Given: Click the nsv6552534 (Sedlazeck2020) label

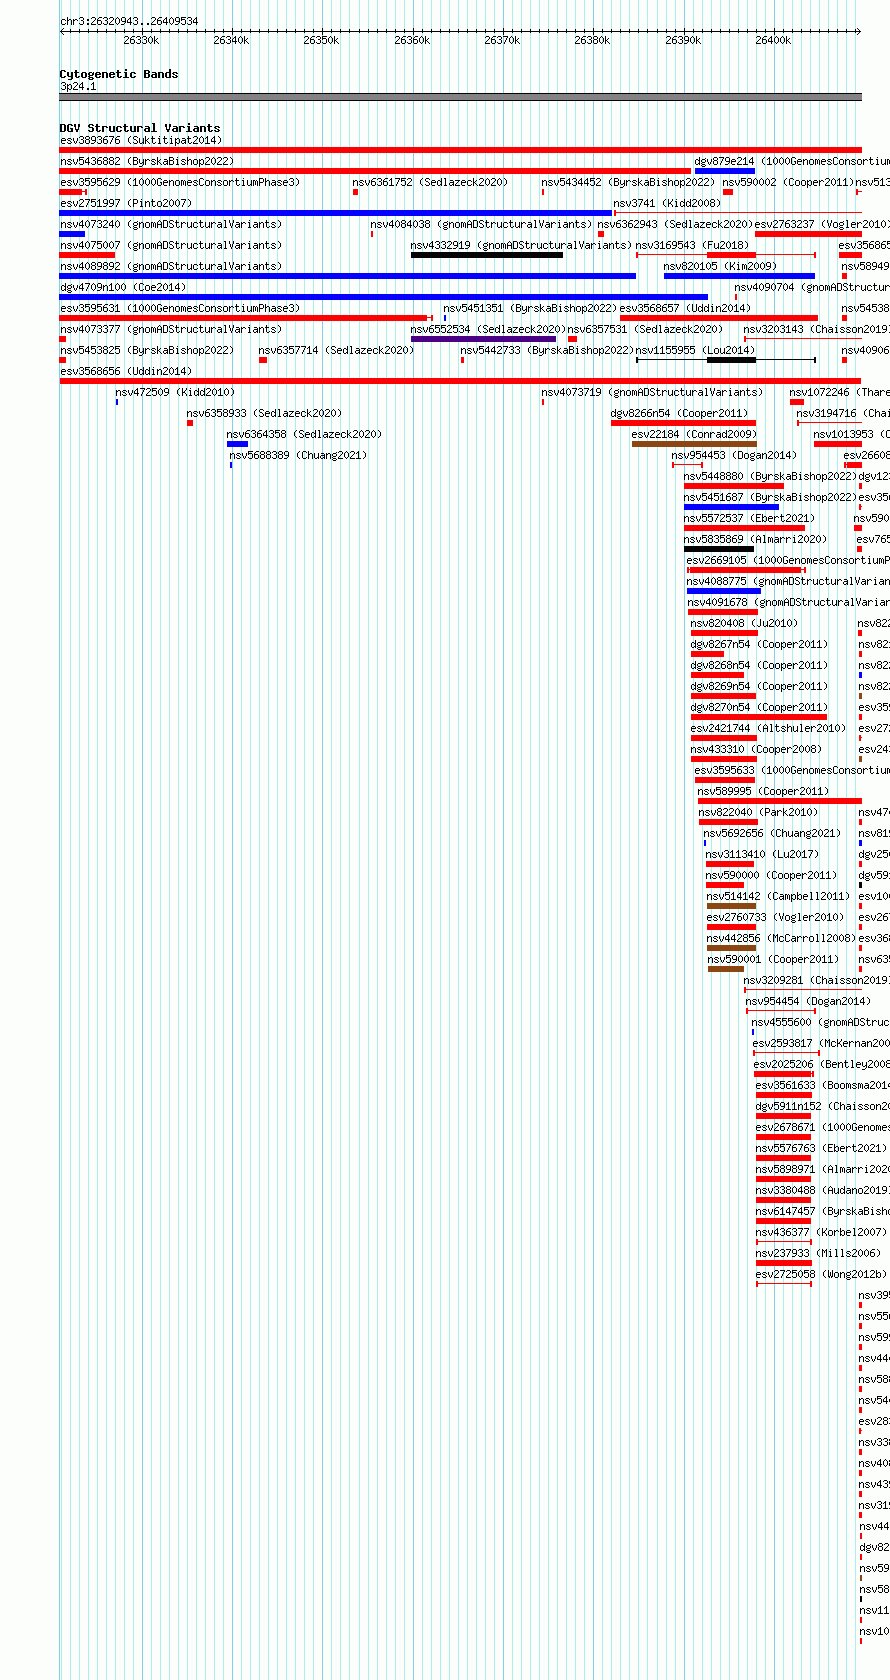Looking at the screenshot, I should (x=488, y=330).
